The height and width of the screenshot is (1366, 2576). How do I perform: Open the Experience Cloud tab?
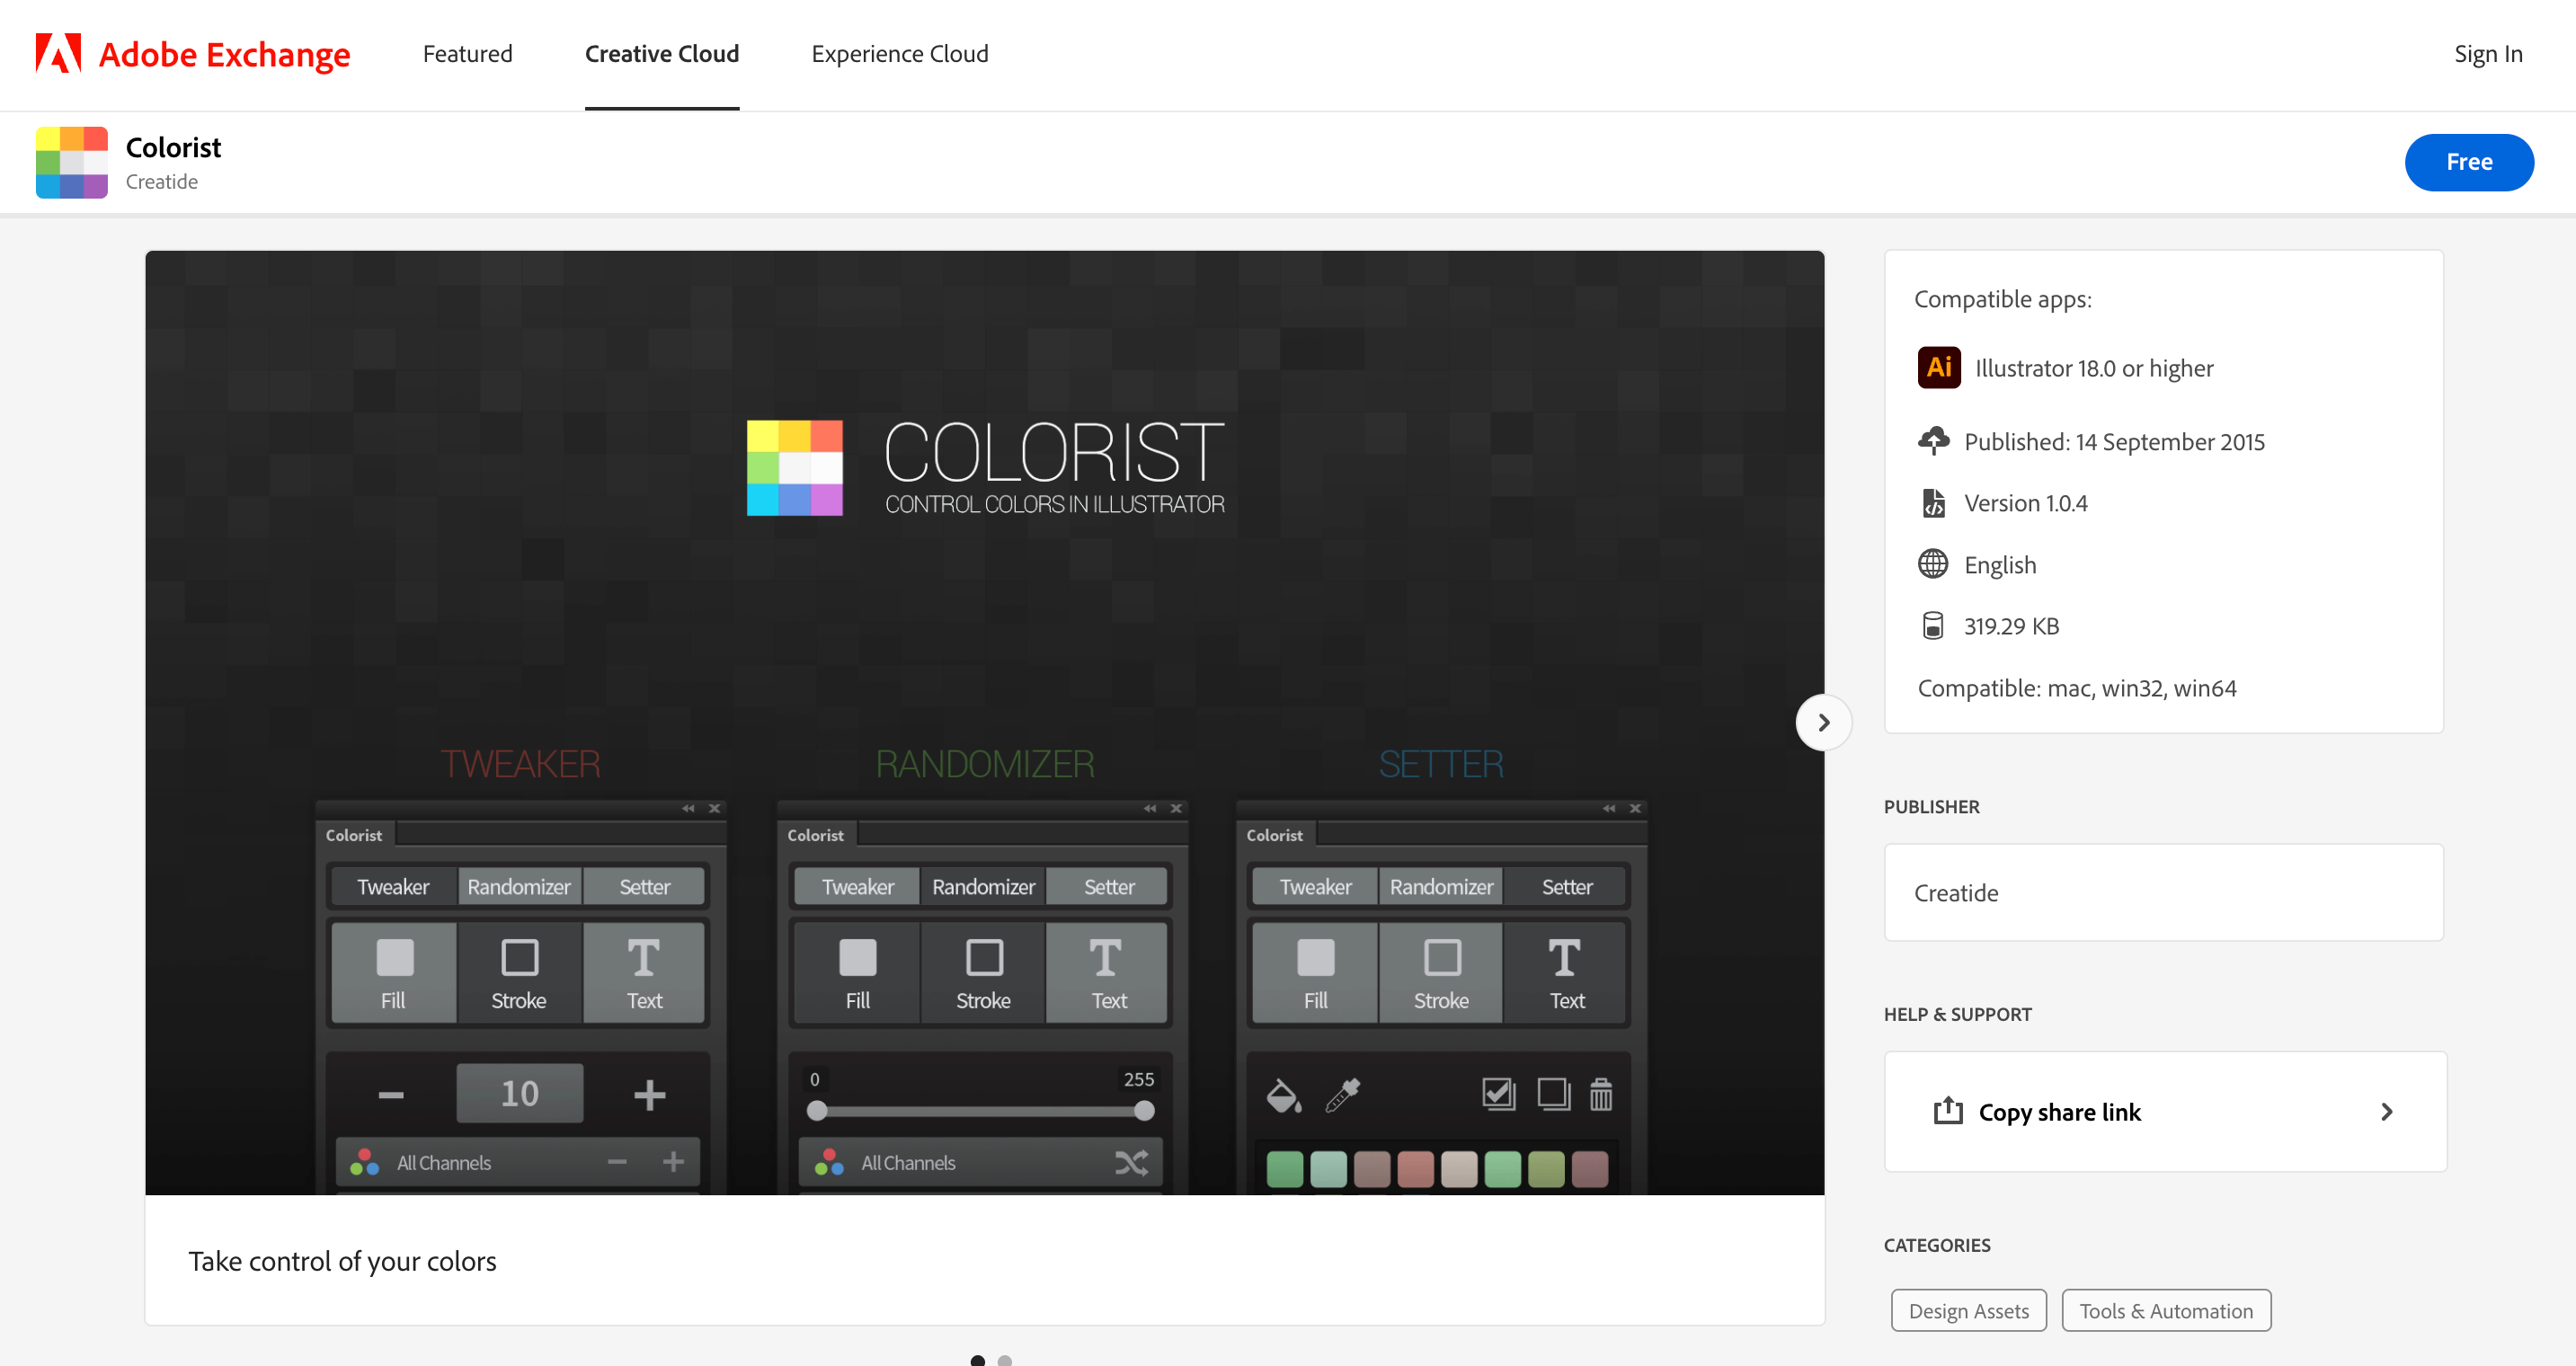click(x=899, y=54)
